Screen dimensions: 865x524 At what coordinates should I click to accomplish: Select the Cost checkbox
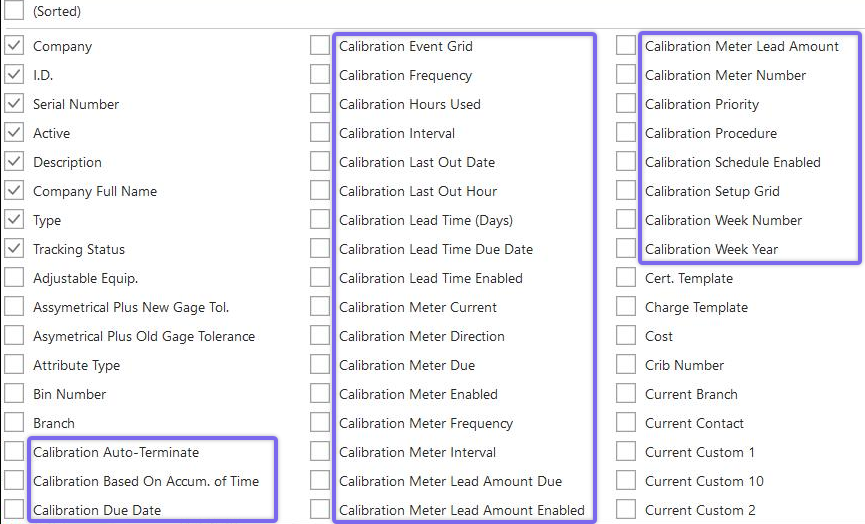(x=625, y=336)
